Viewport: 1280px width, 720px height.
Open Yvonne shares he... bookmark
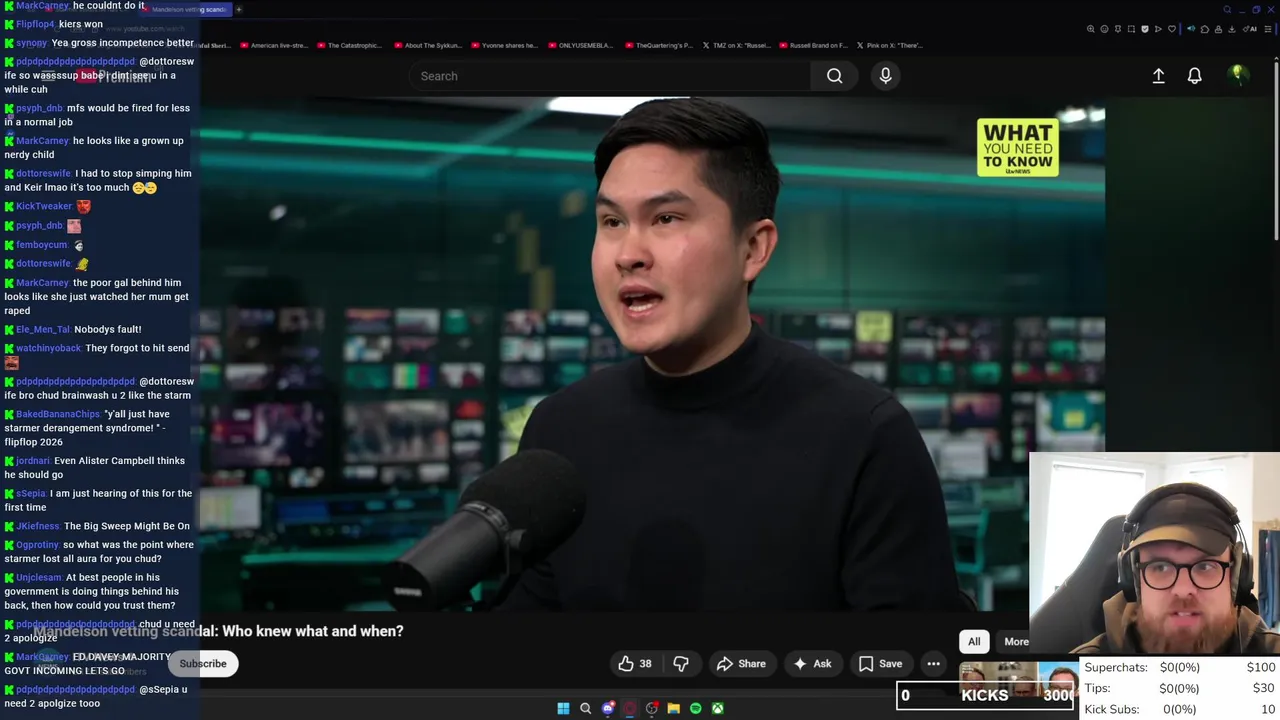tap(505, 45)
